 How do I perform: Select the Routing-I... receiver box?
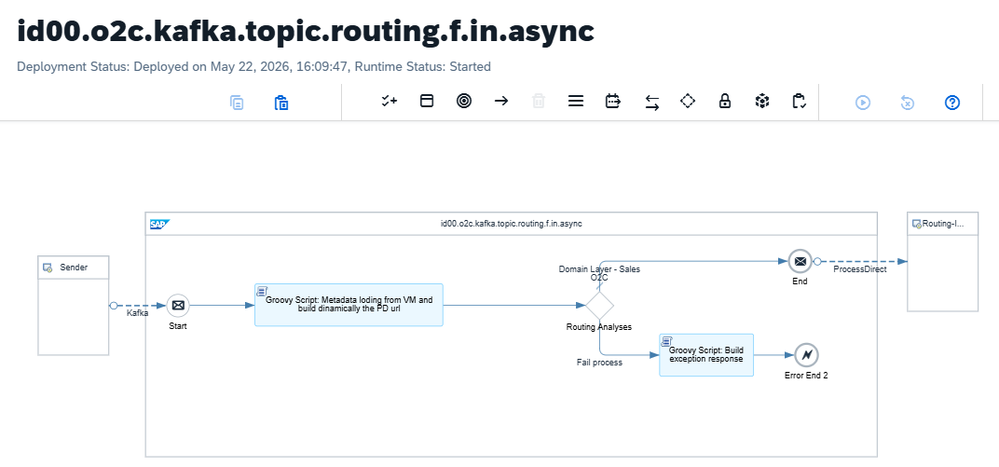coord(942,262)
